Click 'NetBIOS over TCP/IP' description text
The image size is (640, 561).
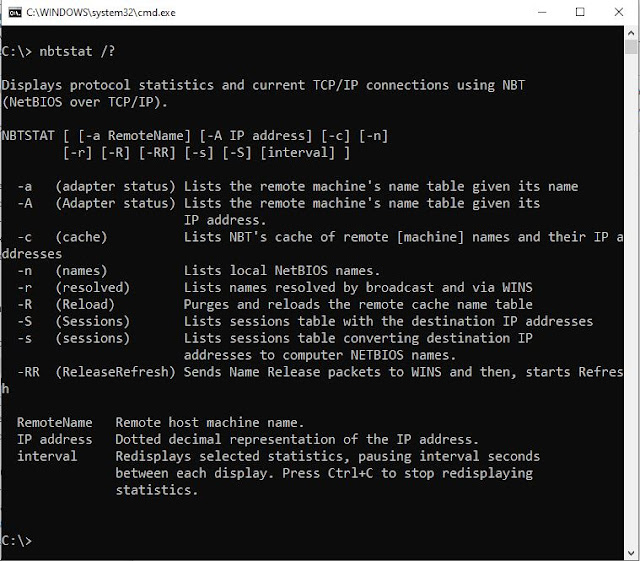84,102
